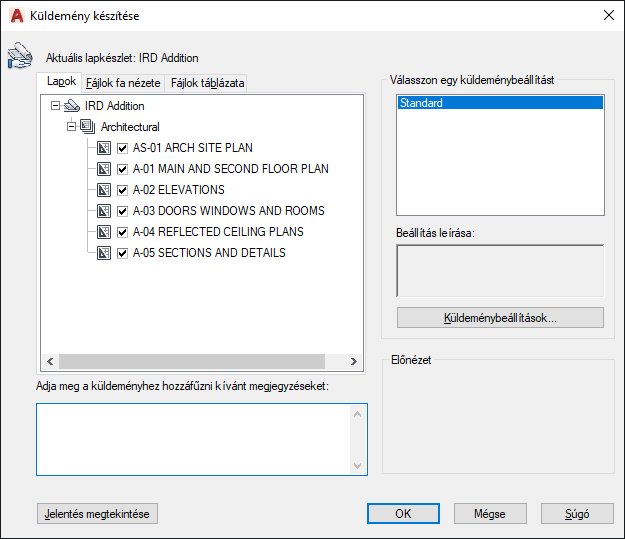Collapse the IRD Addition tree node

55,106
